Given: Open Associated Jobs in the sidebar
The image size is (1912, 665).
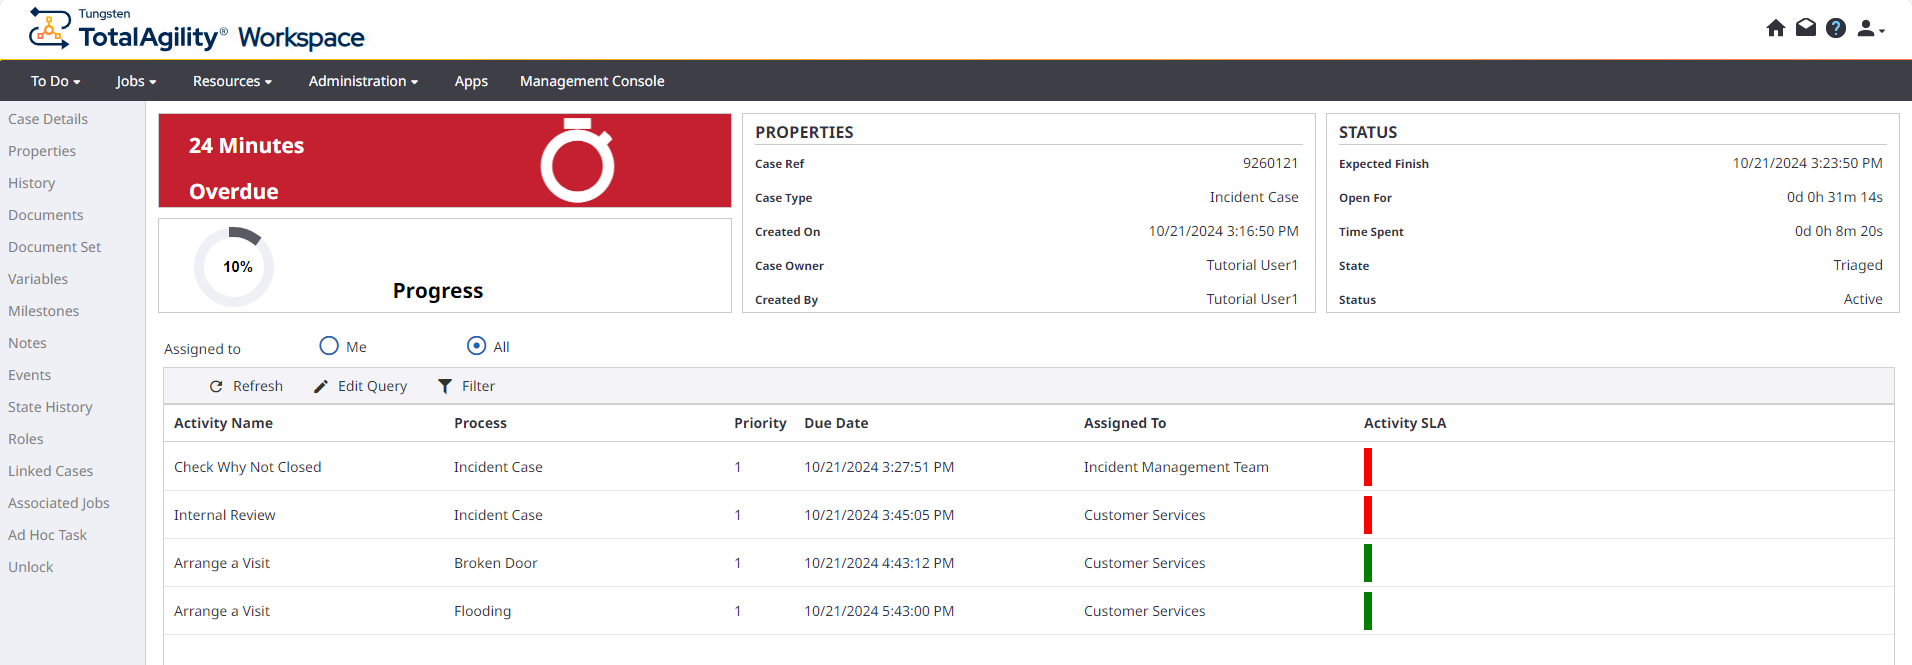Looking at the screenshot, I should point(59,503).
